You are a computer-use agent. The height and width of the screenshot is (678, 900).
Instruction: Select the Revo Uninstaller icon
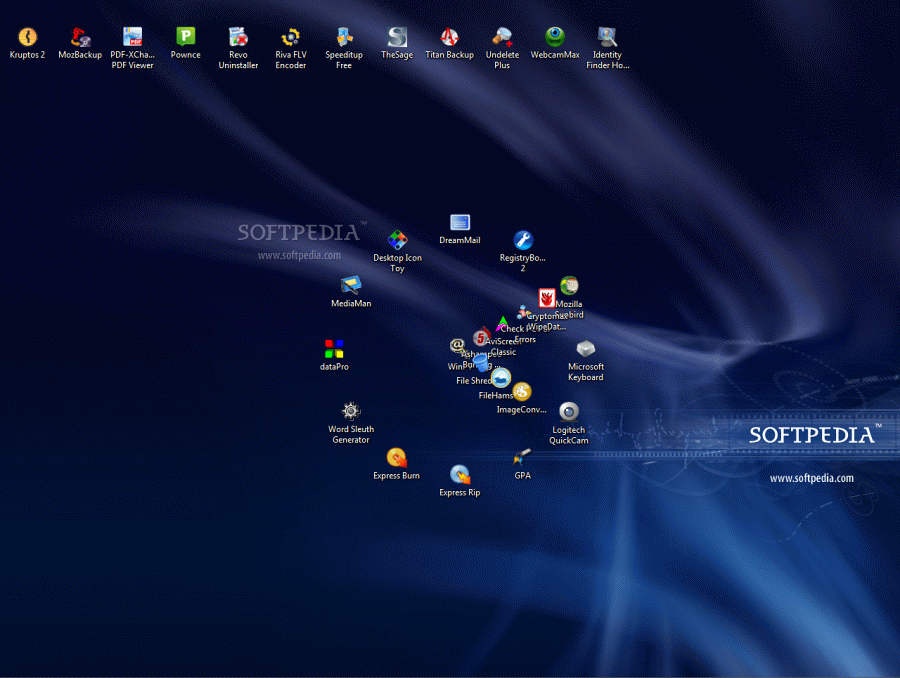click(238, 37)
